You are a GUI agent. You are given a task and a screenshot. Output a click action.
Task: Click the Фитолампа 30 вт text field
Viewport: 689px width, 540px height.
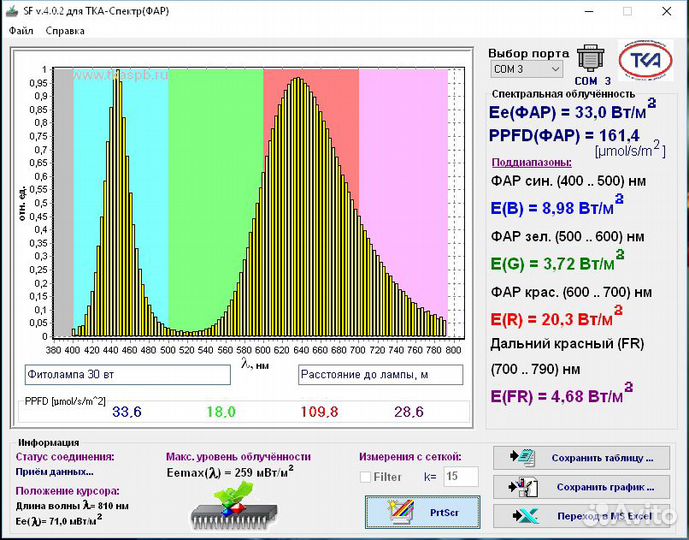coord(127,374)
